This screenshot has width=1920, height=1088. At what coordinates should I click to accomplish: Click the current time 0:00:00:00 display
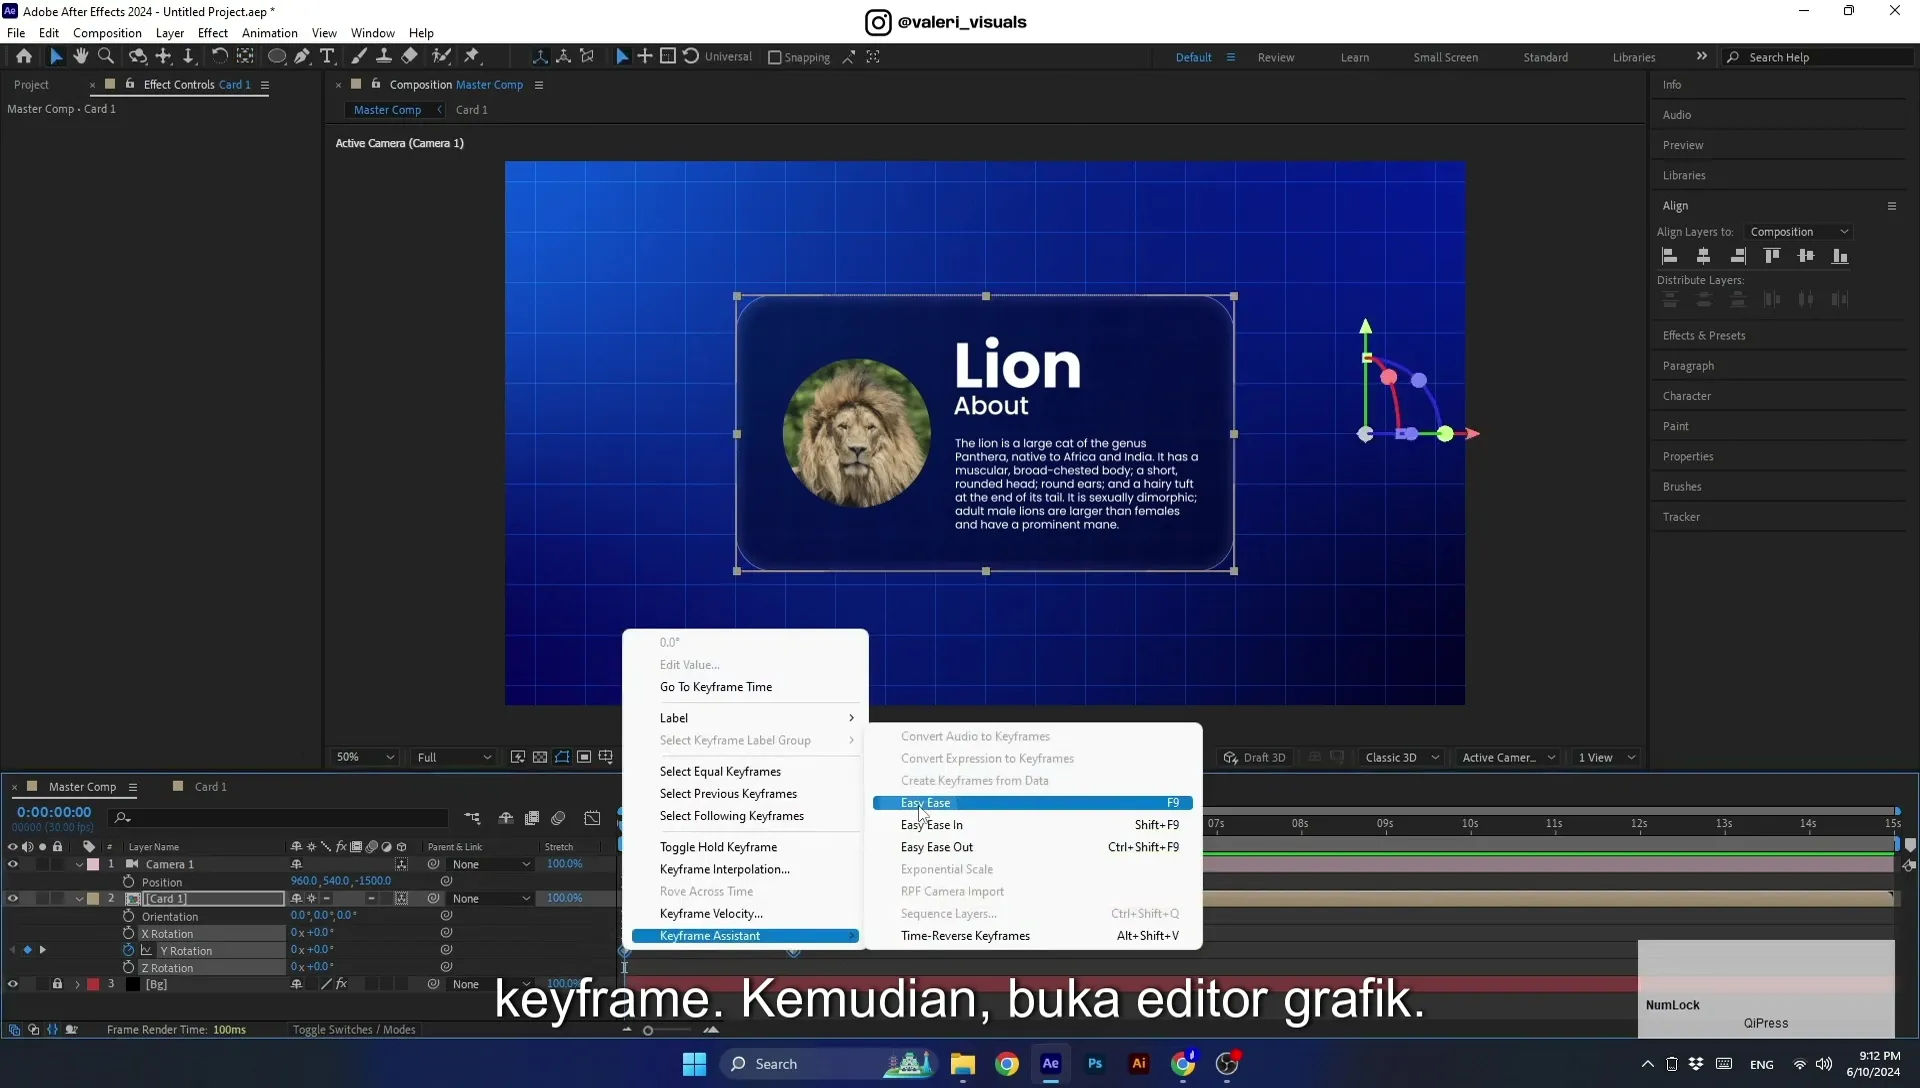click(54, 812)
